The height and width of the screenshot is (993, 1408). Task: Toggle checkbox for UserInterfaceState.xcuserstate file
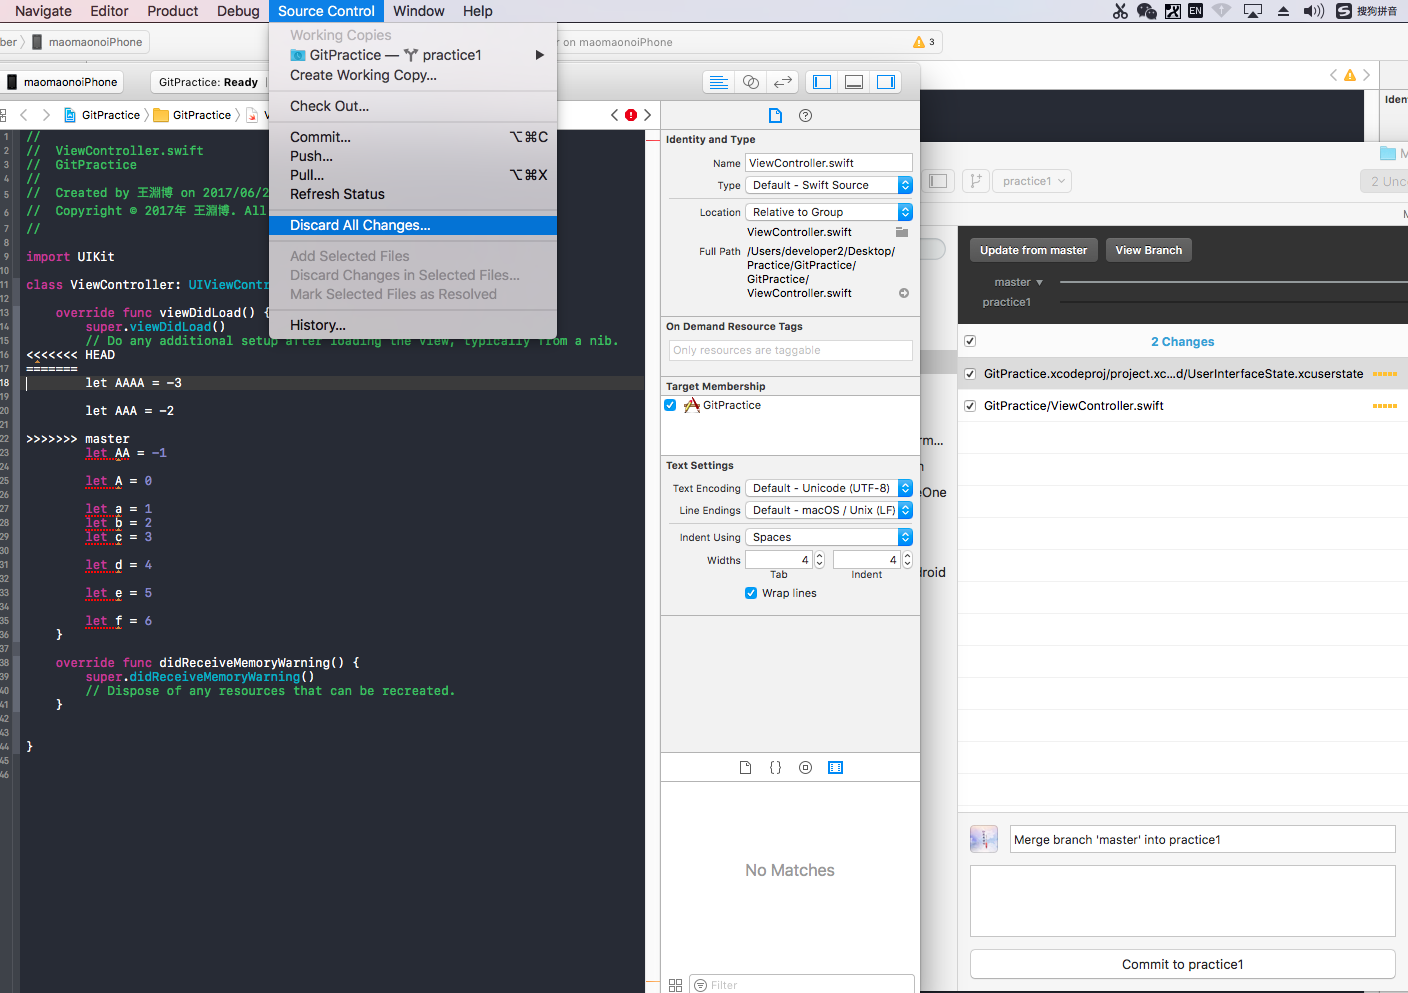969,374
